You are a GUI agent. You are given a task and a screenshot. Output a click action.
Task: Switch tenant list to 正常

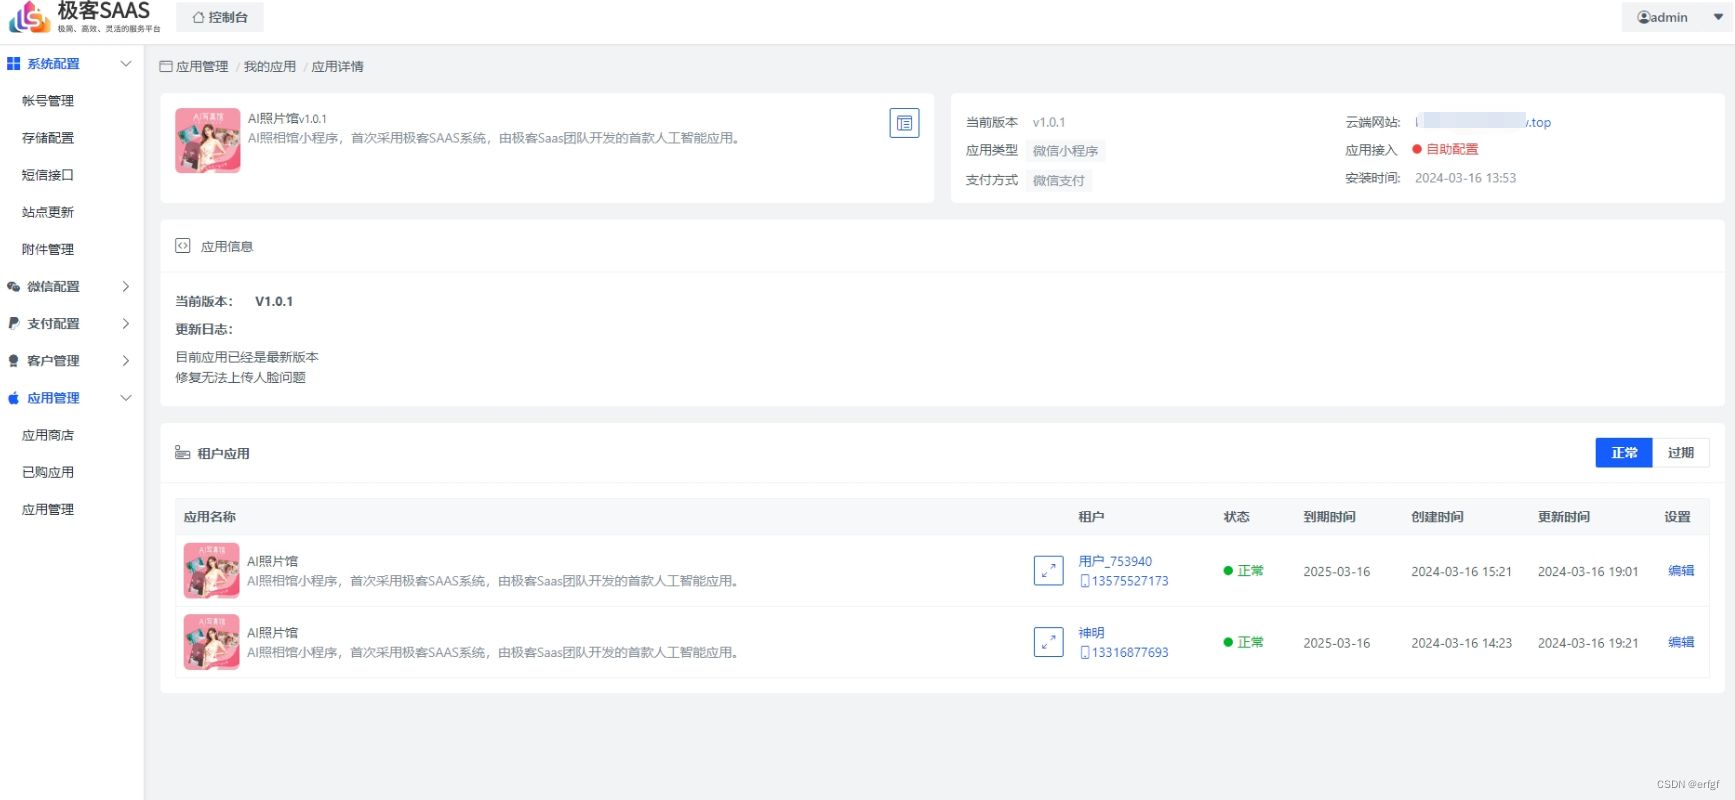coord(1623,453)
